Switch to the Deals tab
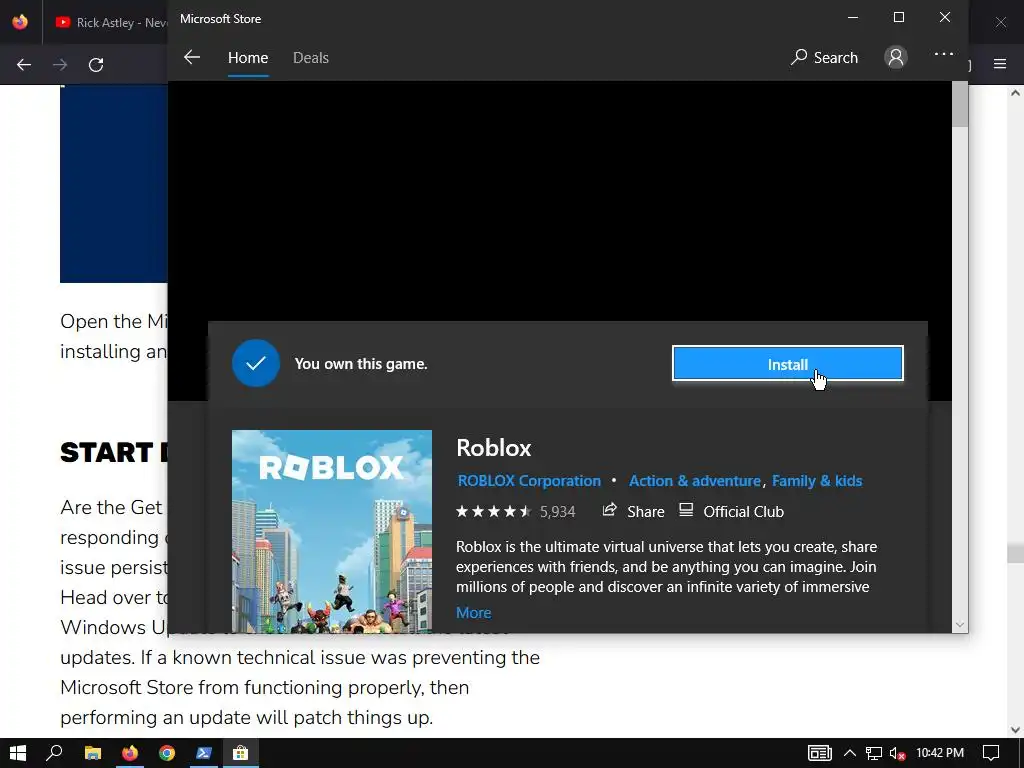The width and height of the screenshot is (1024, 768). coord(311,57)
